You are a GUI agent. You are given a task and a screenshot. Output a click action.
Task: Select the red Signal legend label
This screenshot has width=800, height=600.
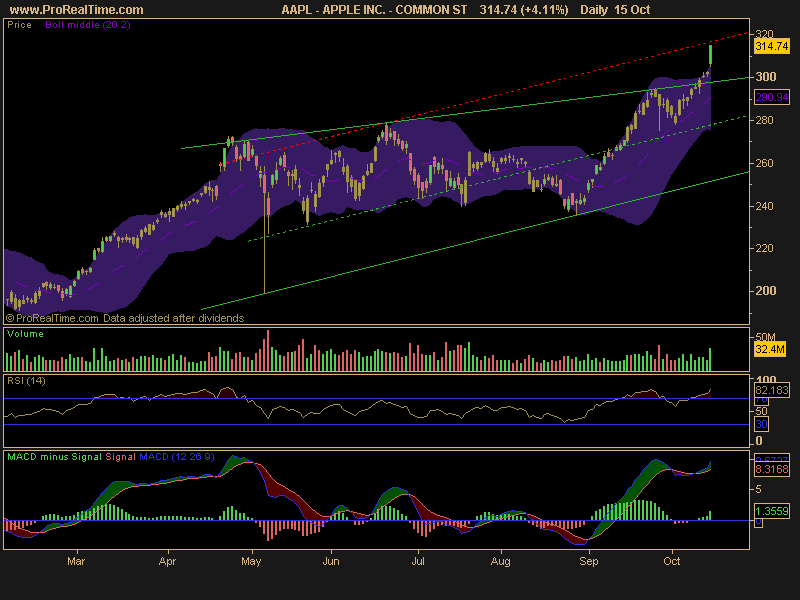tap(120, 457)
